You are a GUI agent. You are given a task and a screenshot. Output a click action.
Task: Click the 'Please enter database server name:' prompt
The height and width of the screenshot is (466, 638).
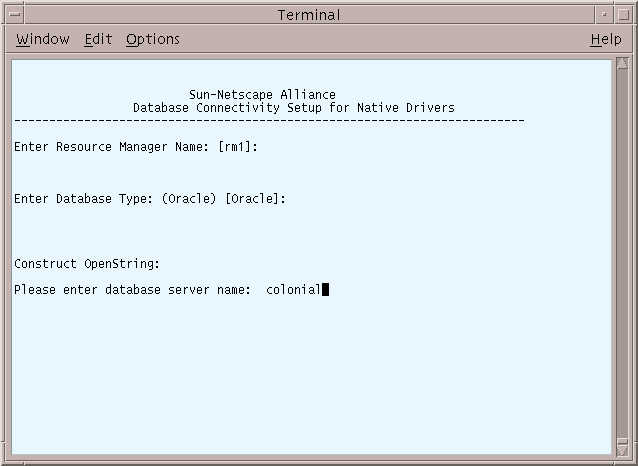click(133, 290)
